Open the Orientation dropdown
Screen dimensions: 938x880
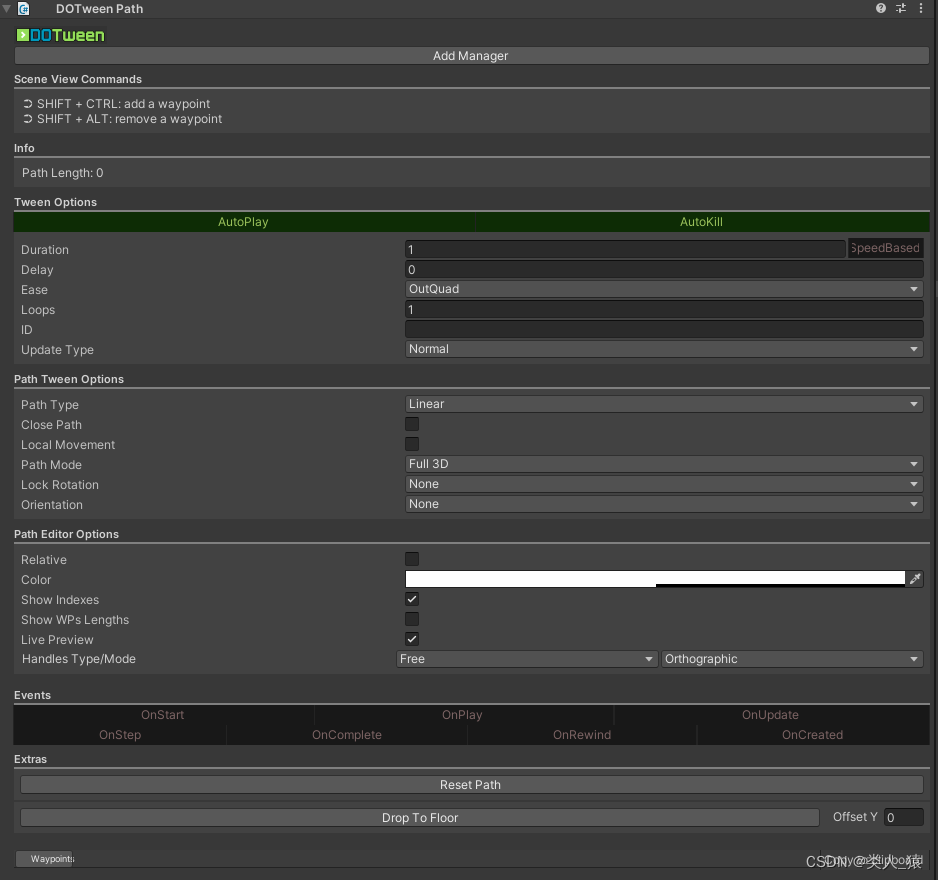point(663,504)
